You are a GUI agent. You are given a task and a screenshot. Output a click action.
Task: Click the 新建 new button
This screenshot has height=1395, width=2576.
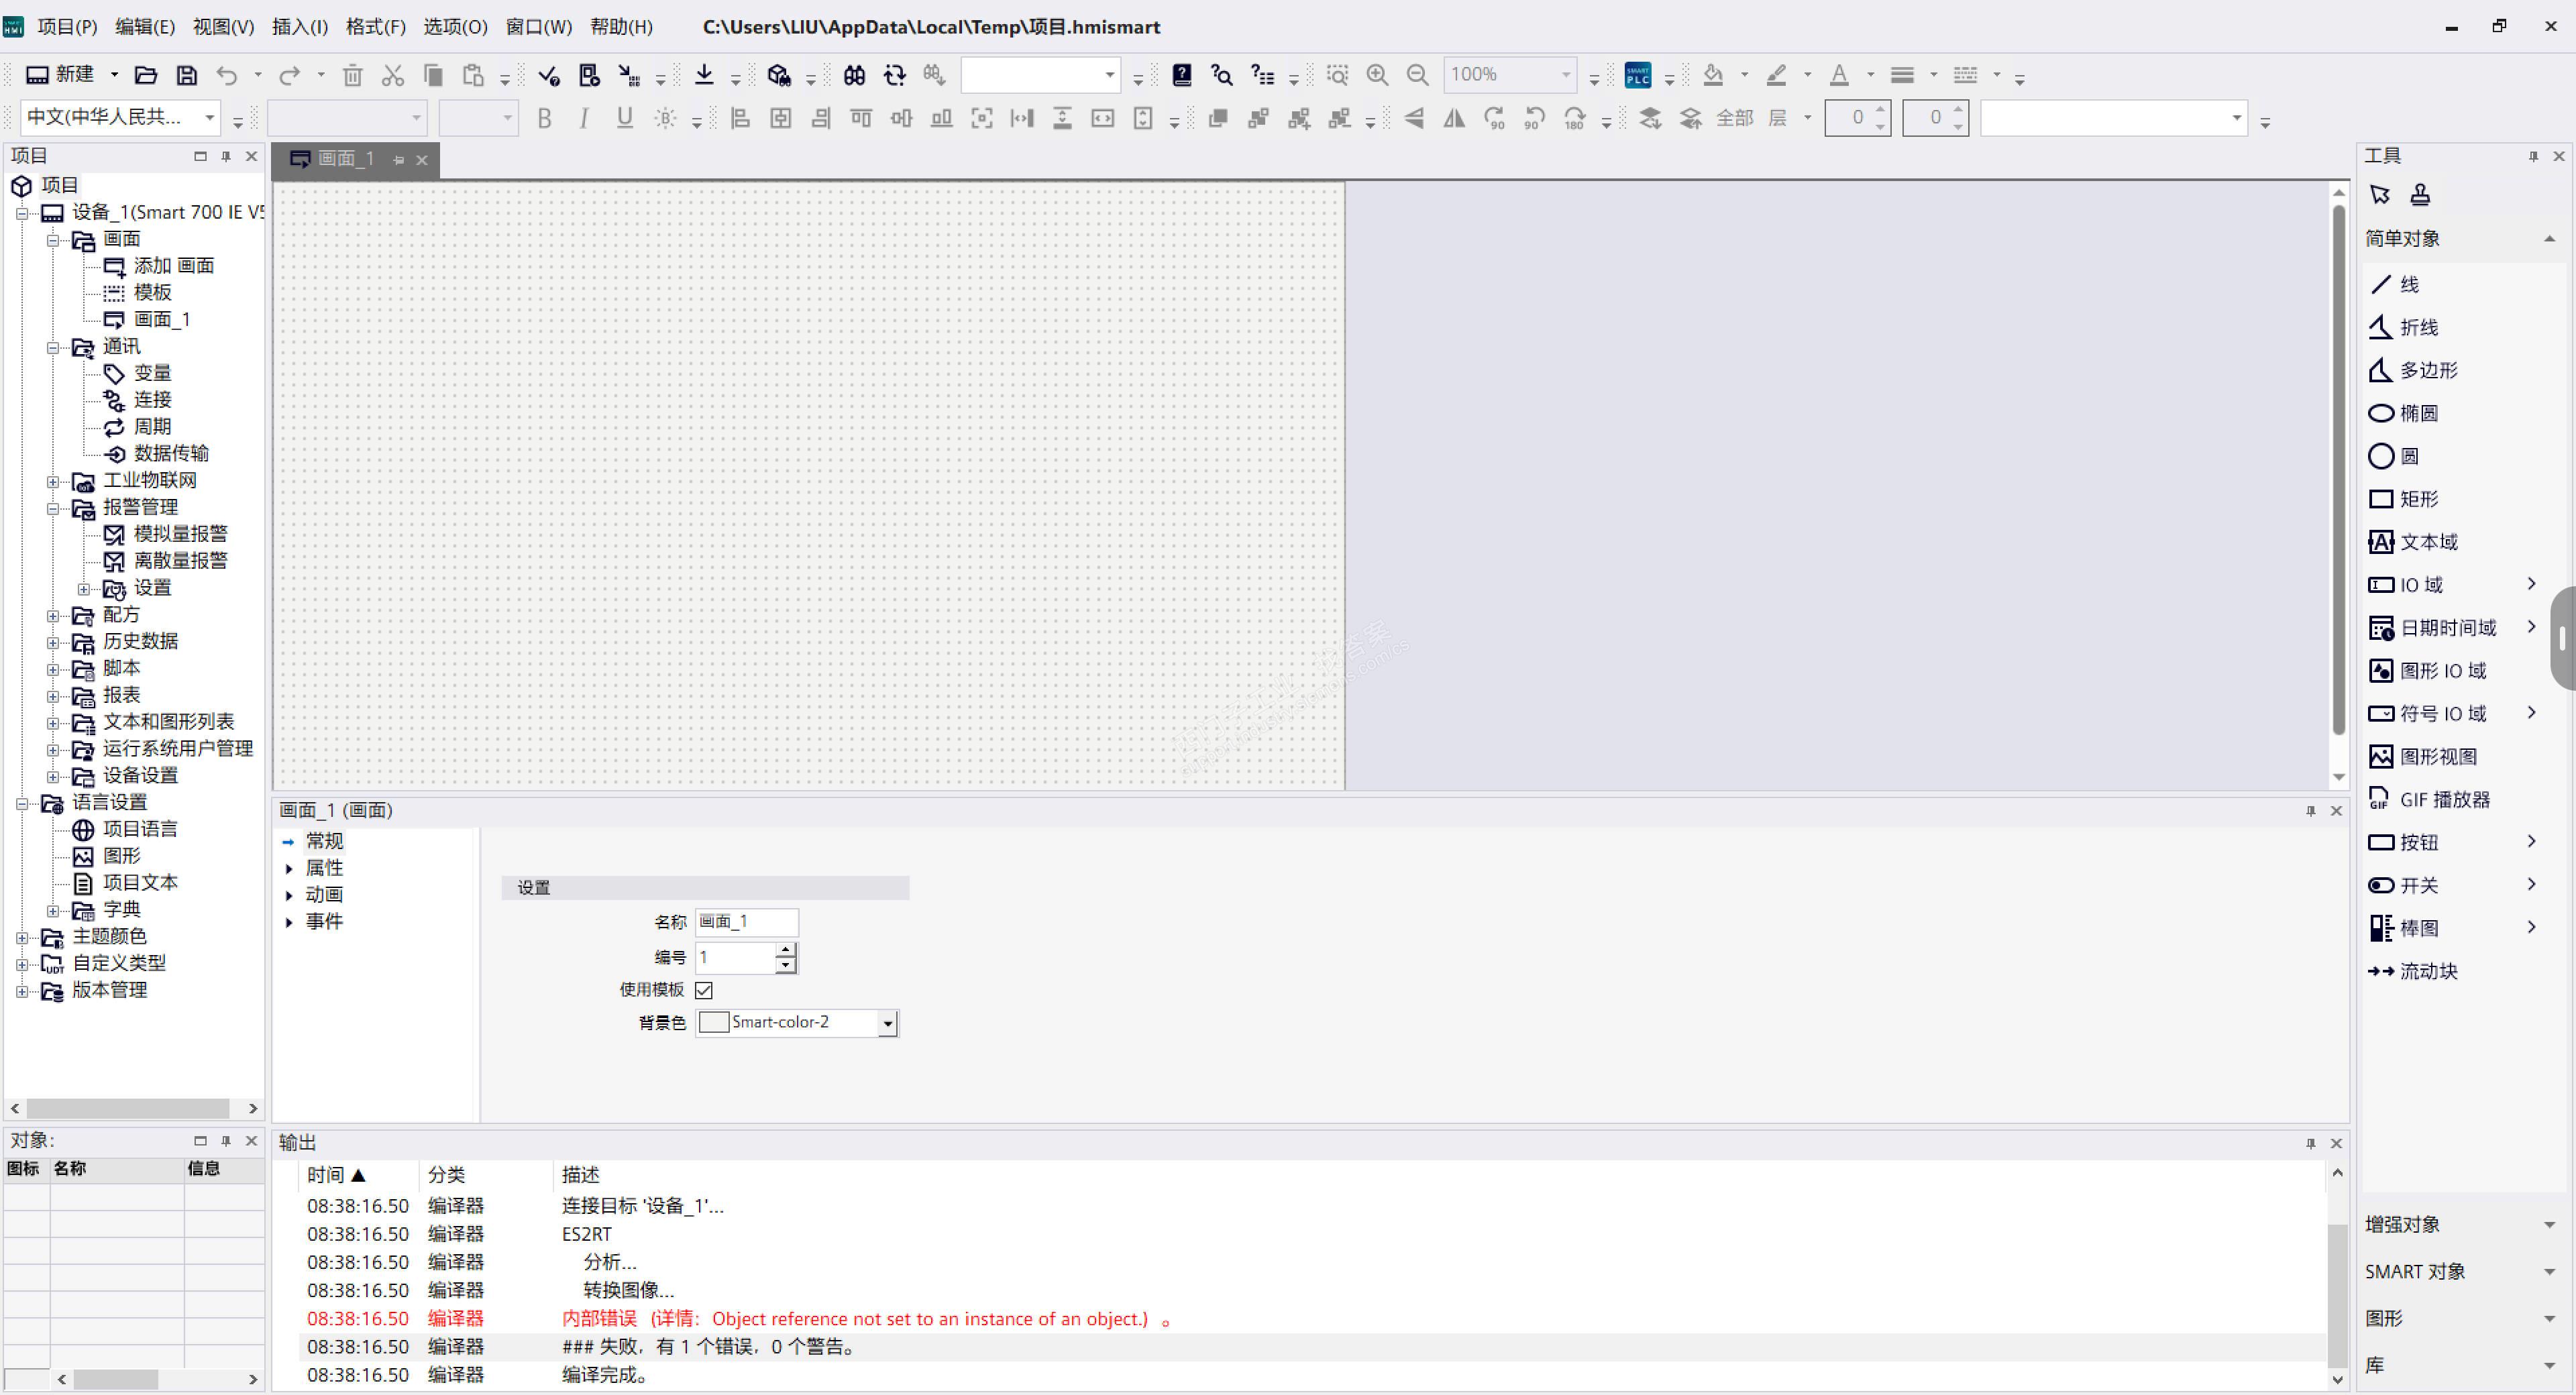pyautogui.click(x=61, y=75)
